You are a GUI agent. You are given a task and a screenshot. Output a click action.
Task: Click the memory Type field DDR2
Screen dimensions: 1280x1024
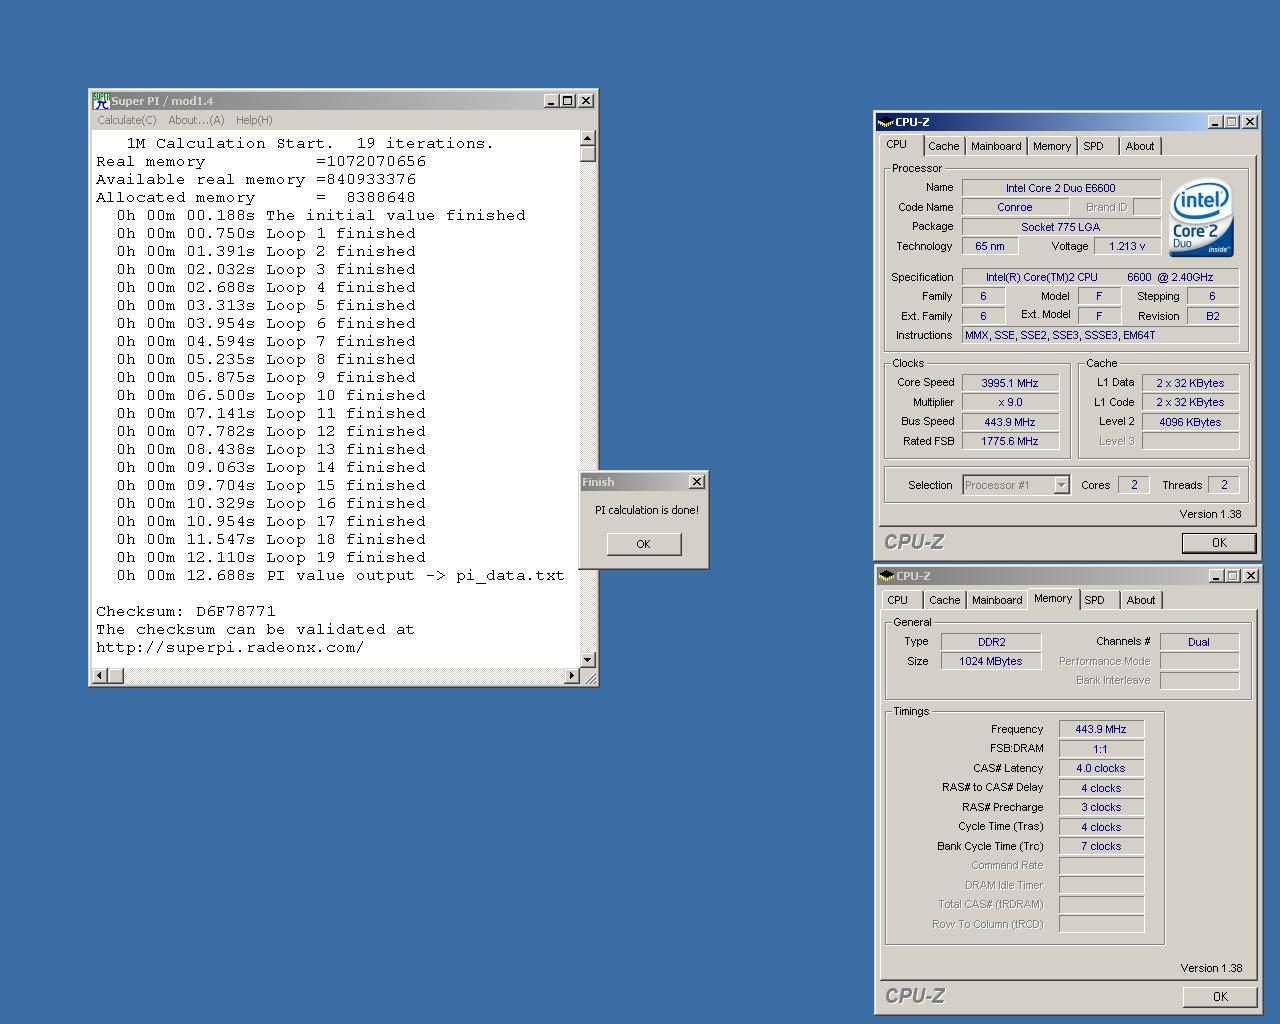pyautogui.click(x=991, y=642)
